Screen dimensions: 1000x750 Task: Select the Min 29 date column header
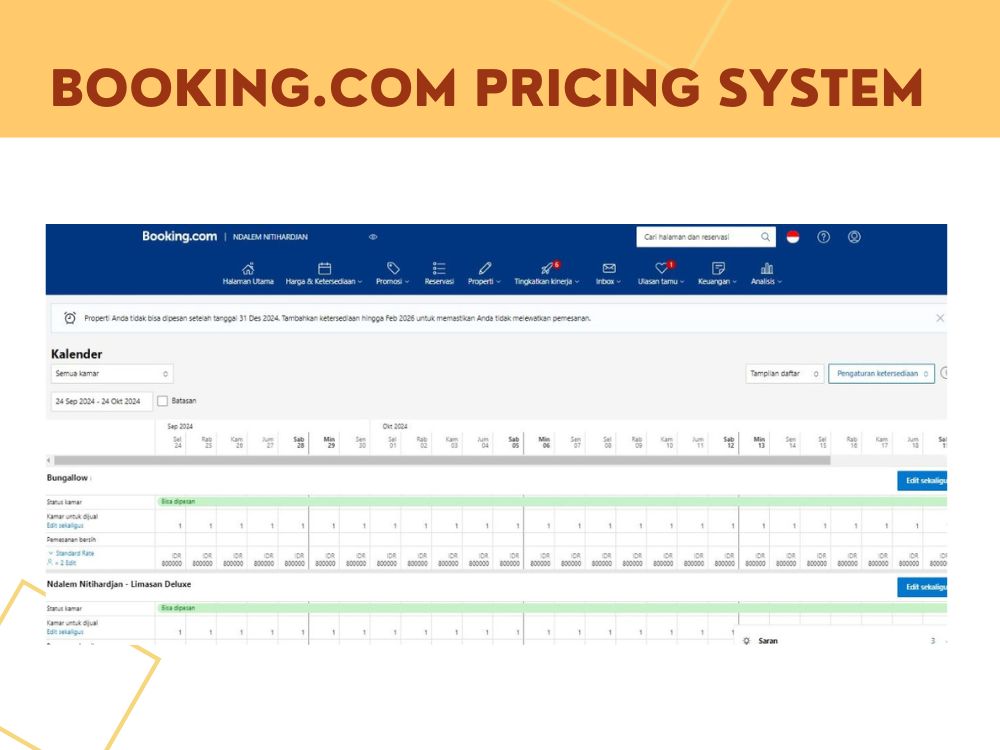(329, 442)
